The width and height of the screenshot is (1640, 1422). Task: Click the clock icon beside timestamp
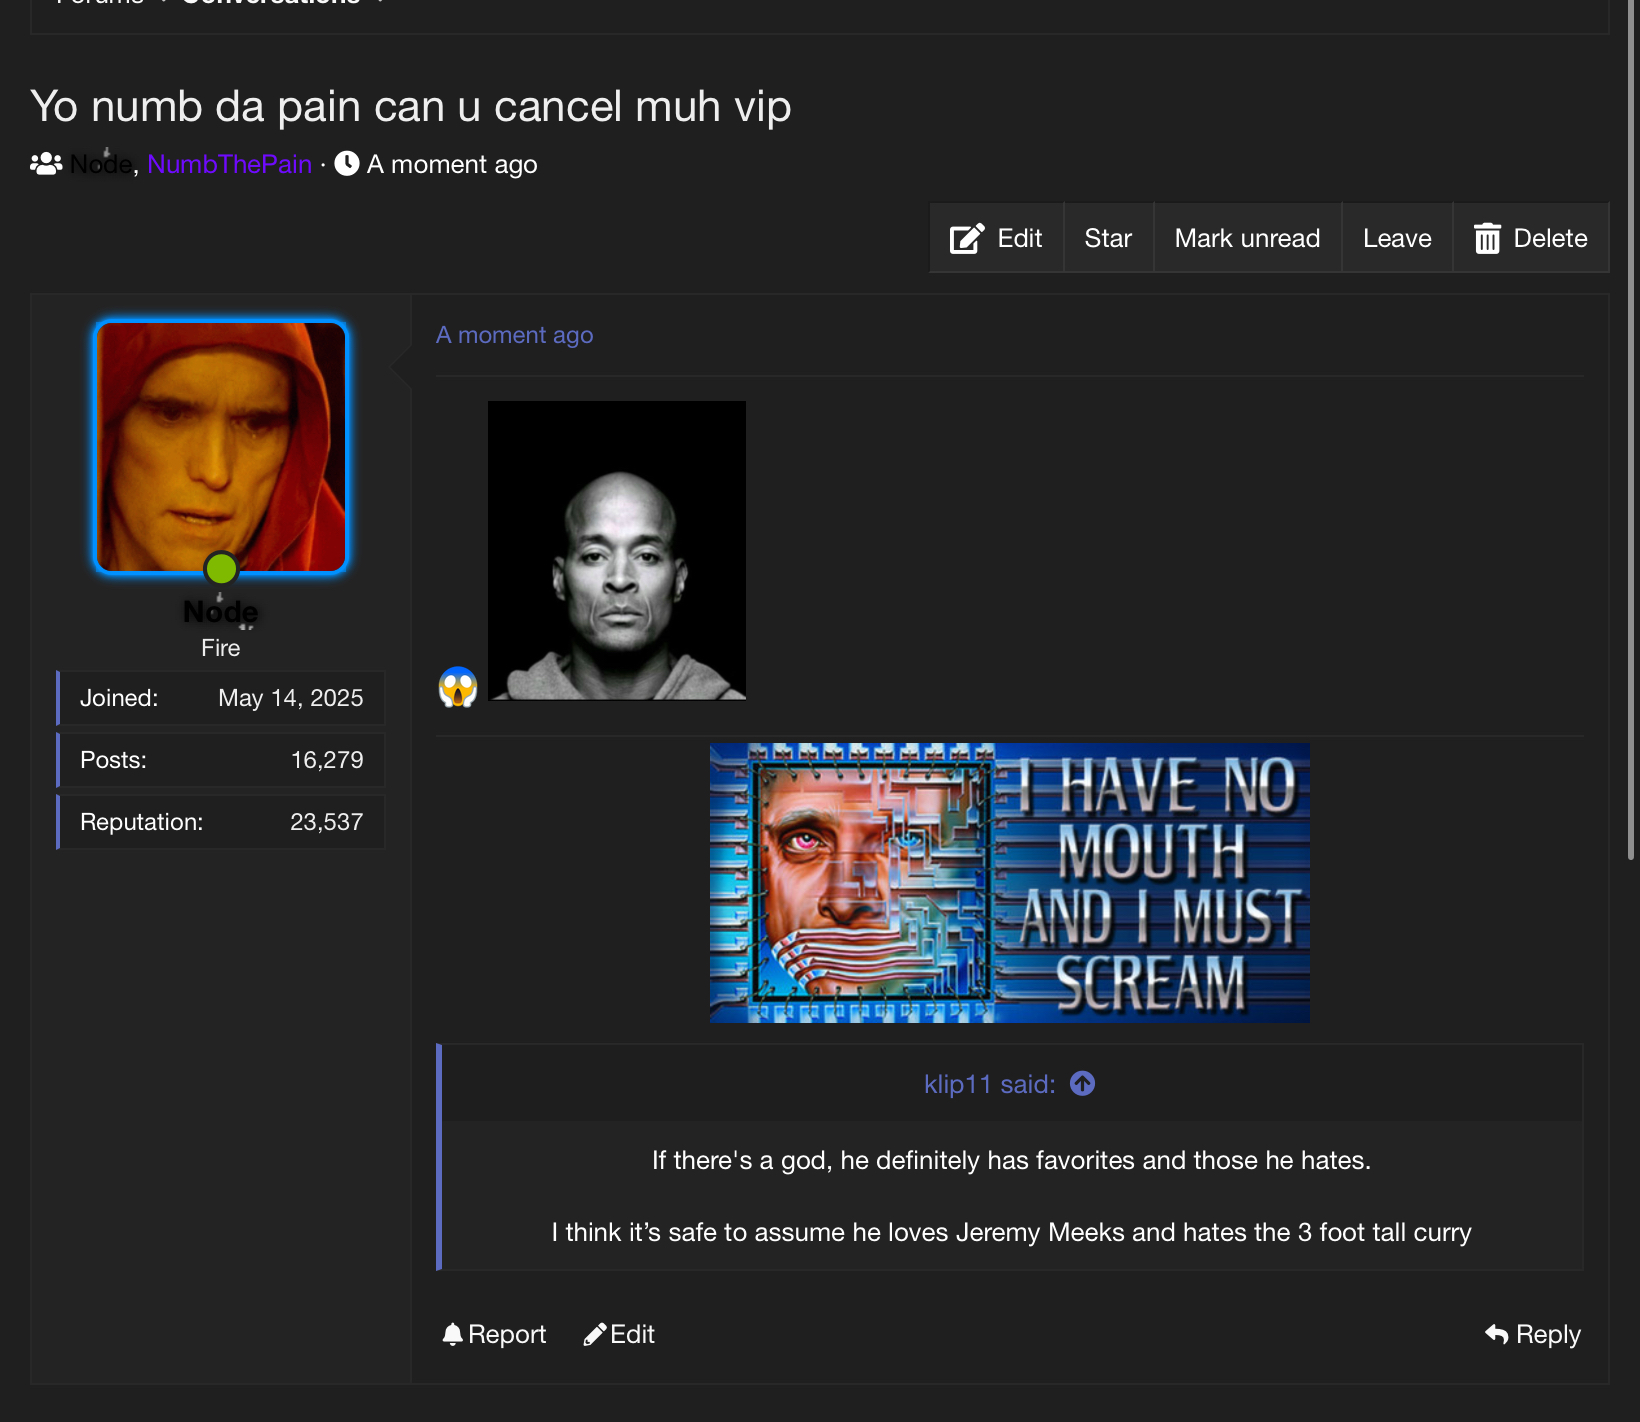pyautogui.click(x=347, y=163)
